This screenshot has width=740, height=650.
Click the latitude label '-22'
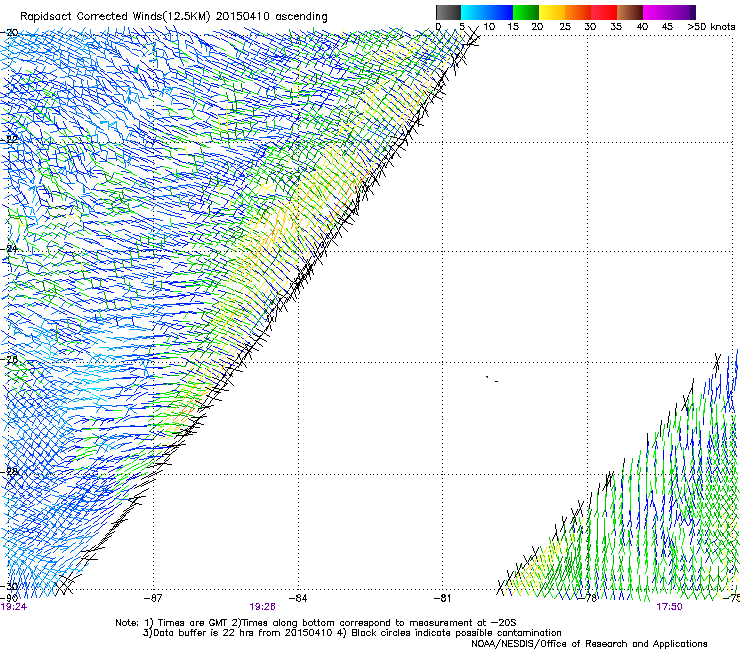[10, 139]
